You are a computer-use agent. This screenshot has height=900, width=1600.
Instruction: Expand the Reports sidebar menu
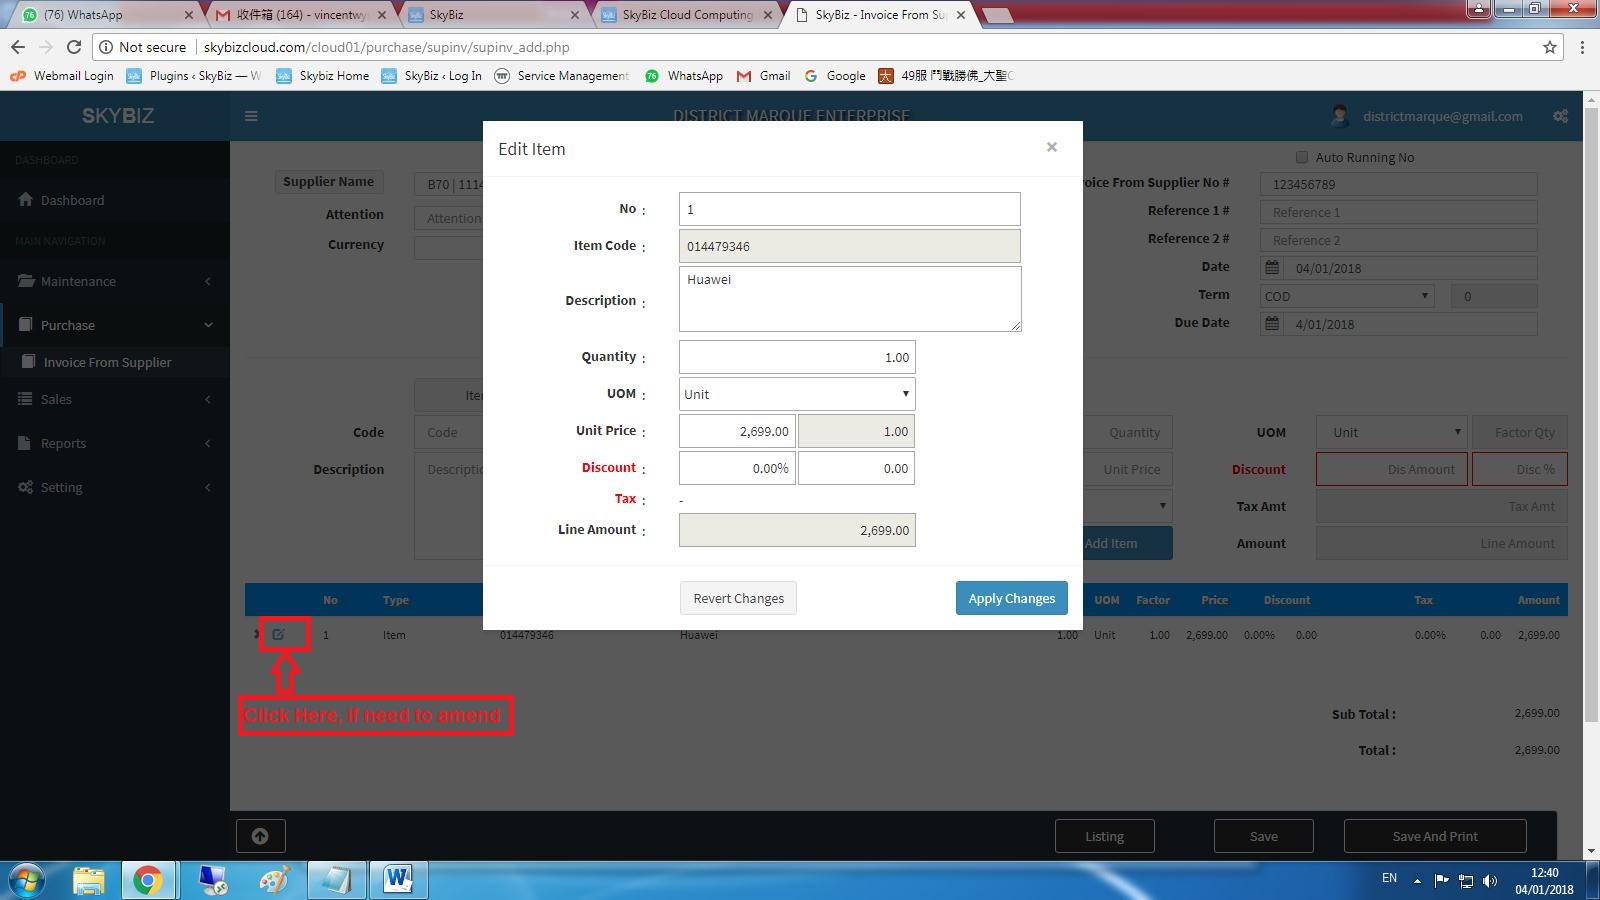pos(115,443)
